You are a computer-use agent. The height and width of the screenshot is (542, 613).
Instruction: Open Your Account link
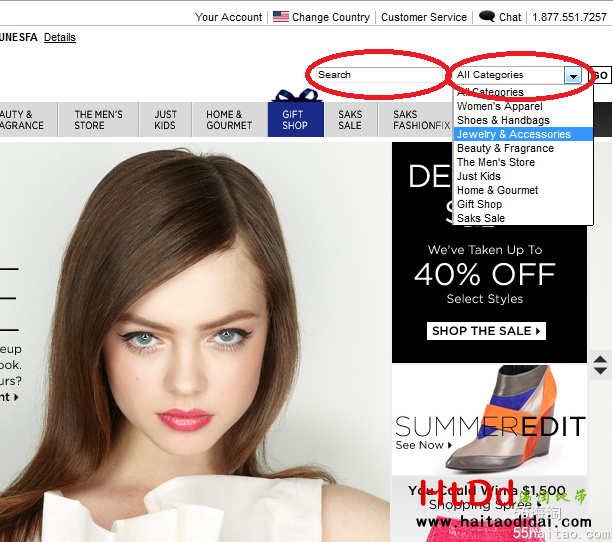228,17
